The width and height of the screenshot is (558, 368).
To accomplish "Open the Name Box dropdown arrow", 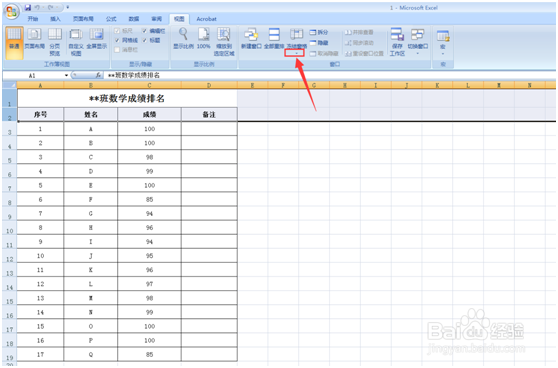I will pos(66,75).
